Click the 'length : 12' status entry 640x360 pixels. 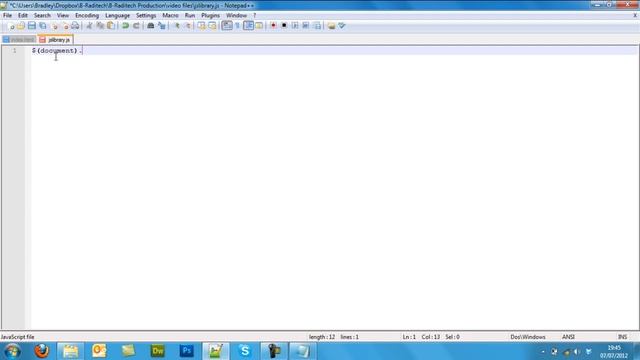pyautogui.click(x=322, y=337)
